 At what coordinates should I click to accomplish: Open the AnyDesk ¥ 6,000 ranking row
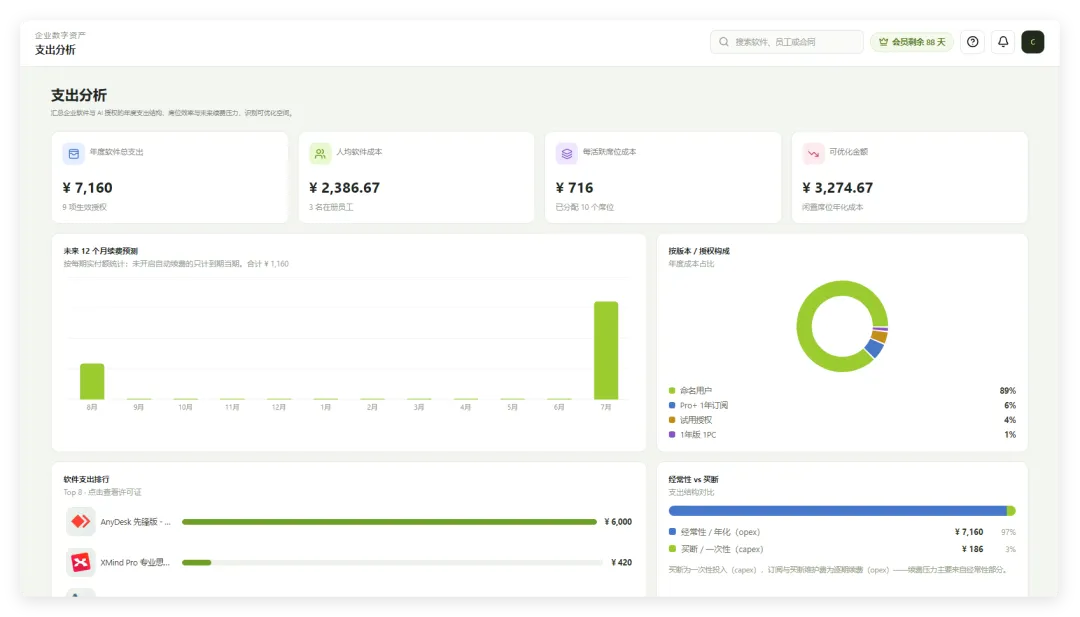(x=349, y=521)
